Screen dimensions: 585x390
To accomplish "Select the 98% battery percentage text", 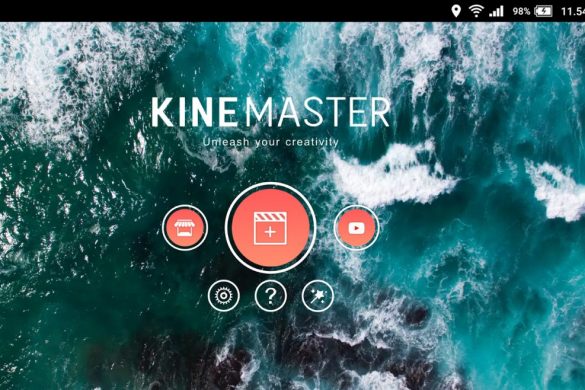I will click(521, 11).
